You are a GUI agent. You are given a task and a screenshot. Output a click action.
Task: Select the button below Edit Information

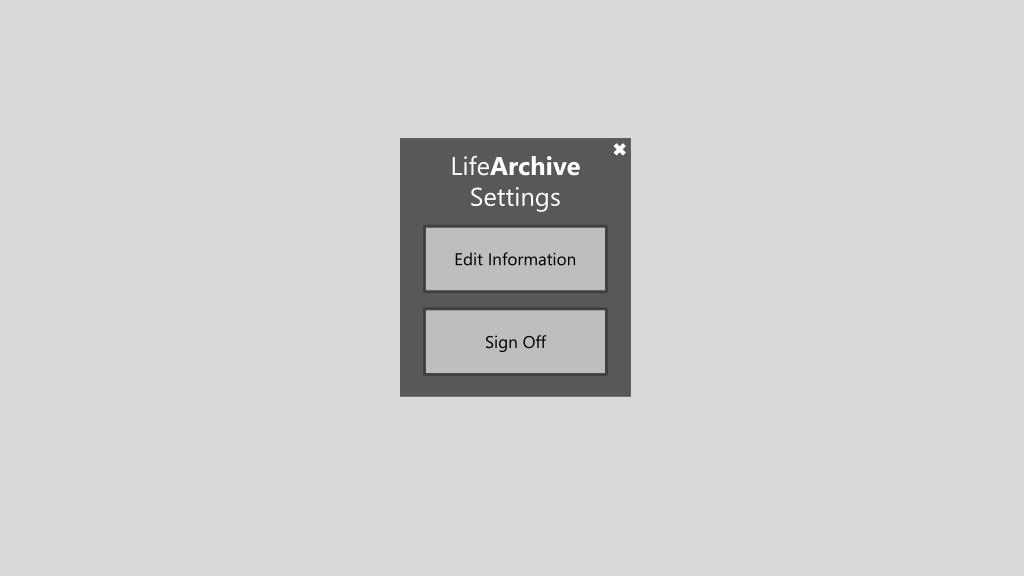point(515,342)
